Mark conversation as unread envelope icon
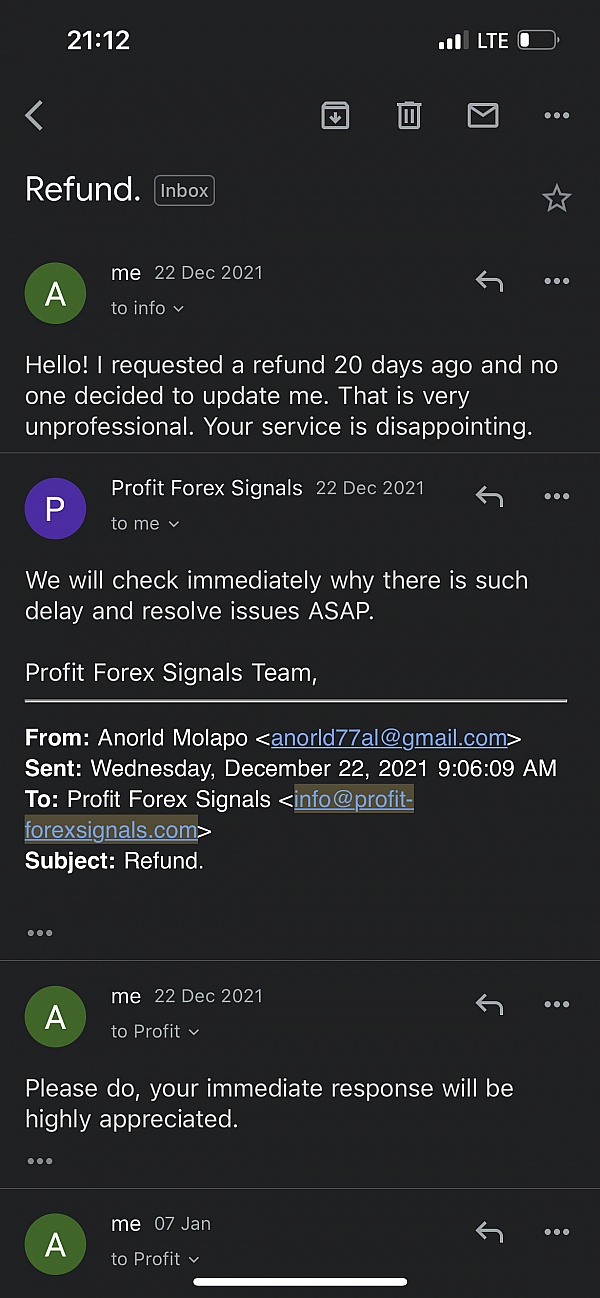The width and height of the screenshot is (600, 1298). coord(483,116)
